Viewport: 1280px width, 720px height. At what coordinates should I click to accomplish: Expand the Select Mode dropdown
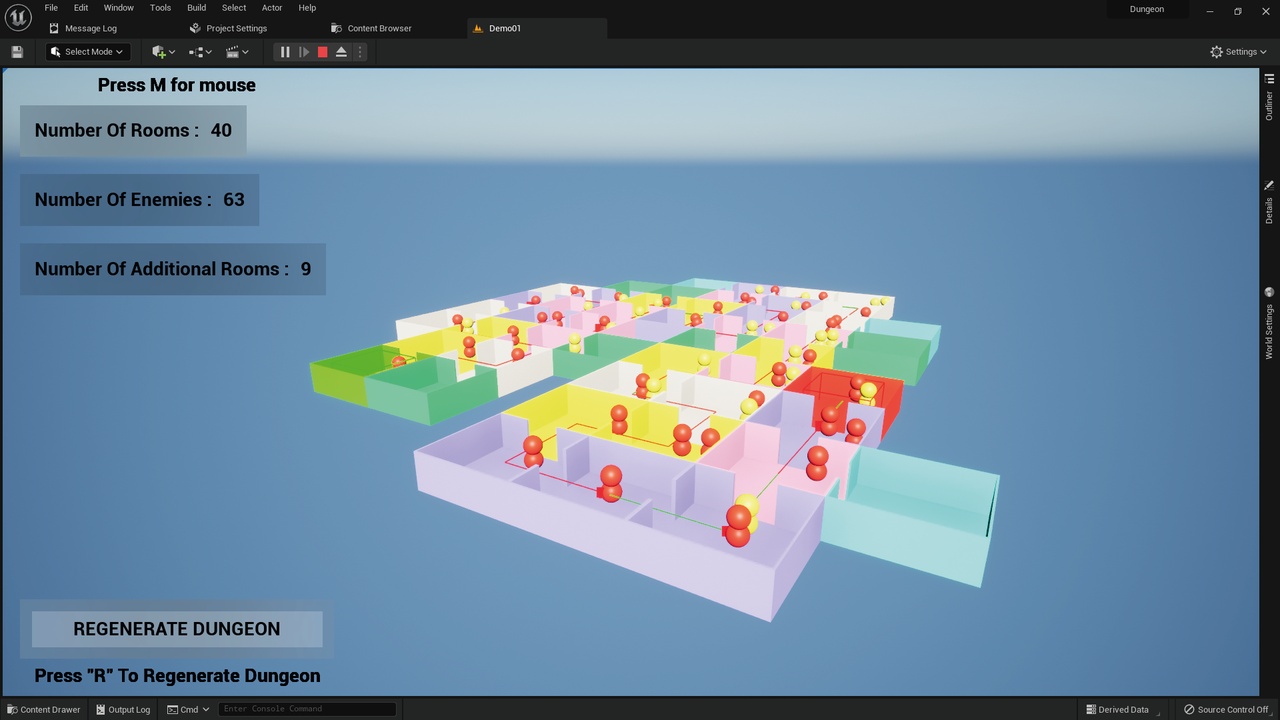(x=87, y=52)
